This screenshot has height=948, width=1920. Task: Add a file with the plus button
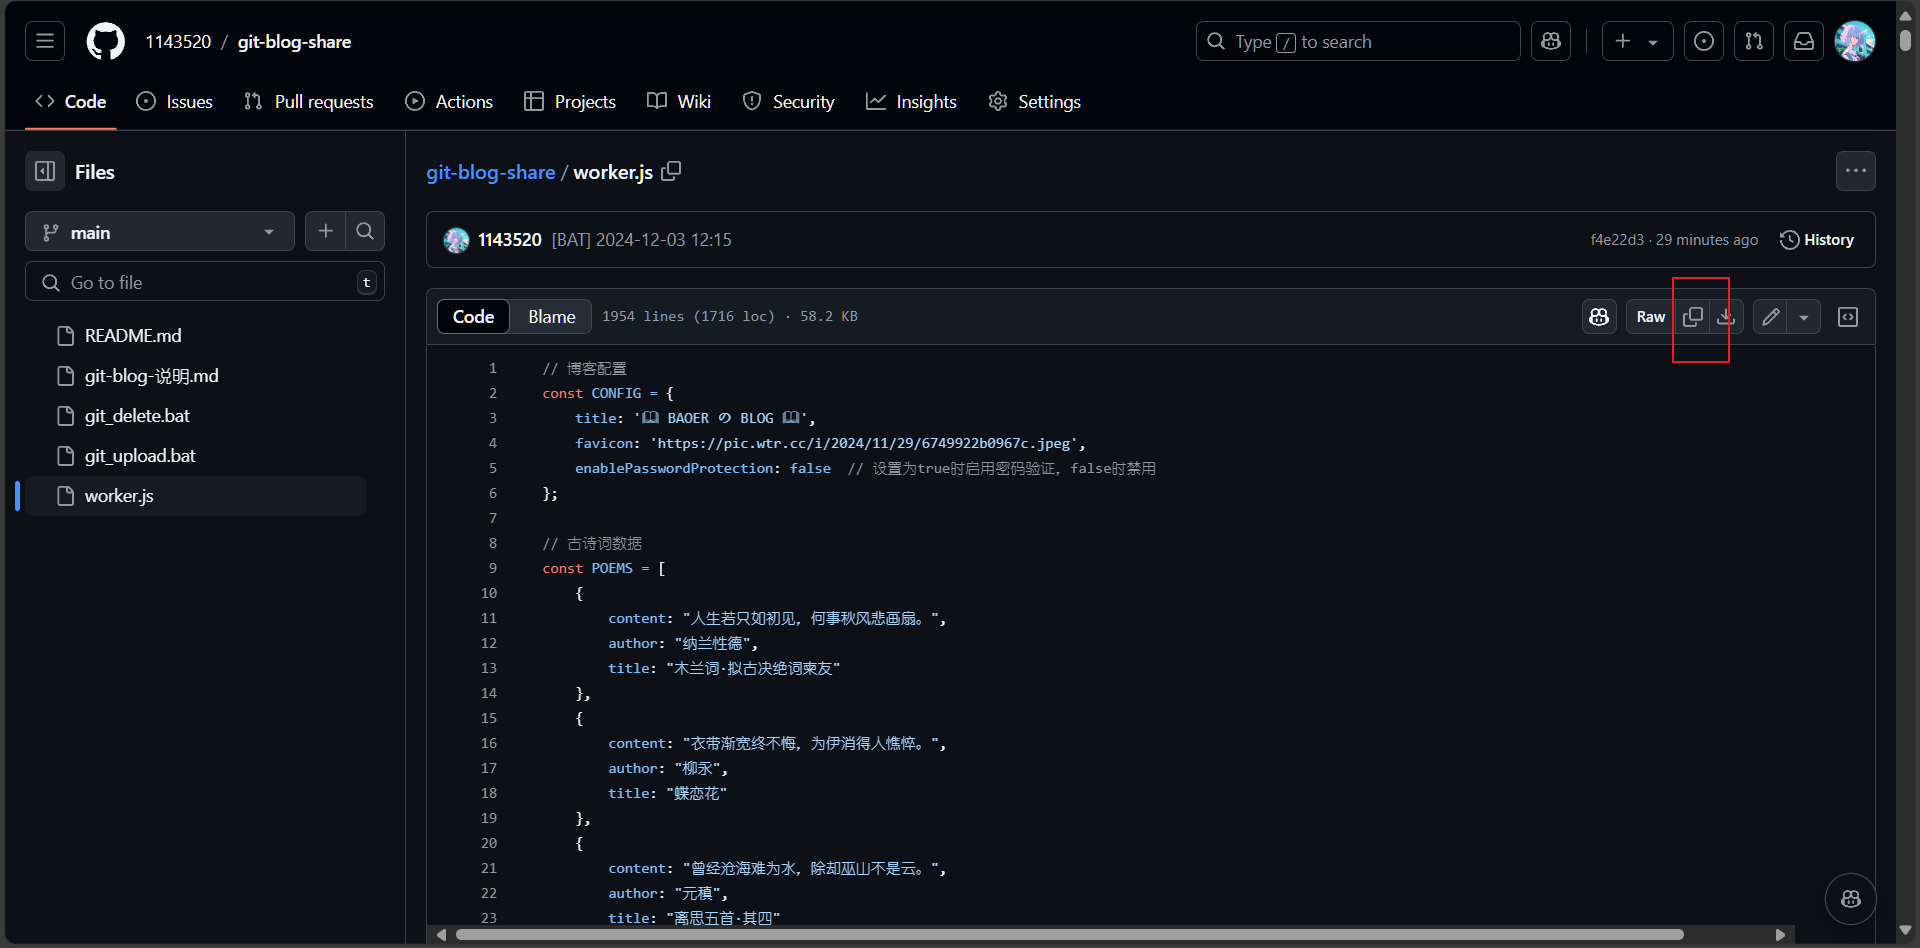(325, 231)
